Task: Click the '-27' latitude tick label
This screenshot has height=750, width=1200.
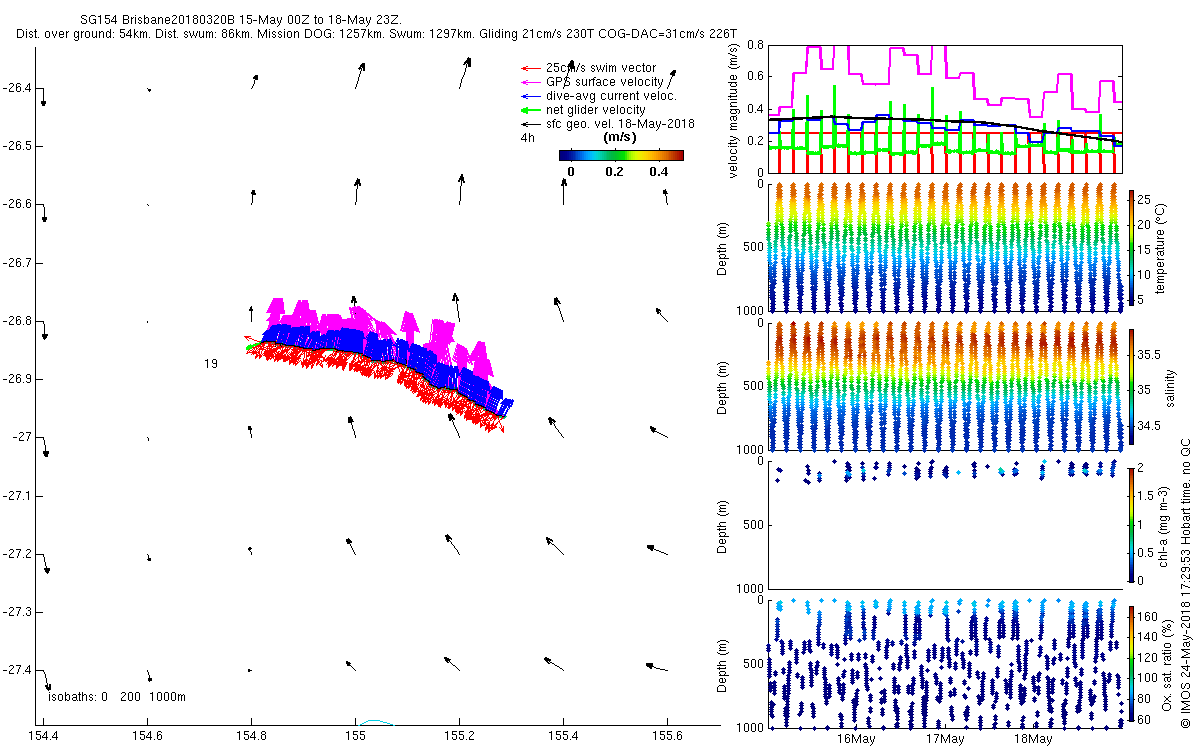Action: click(23, 437)
